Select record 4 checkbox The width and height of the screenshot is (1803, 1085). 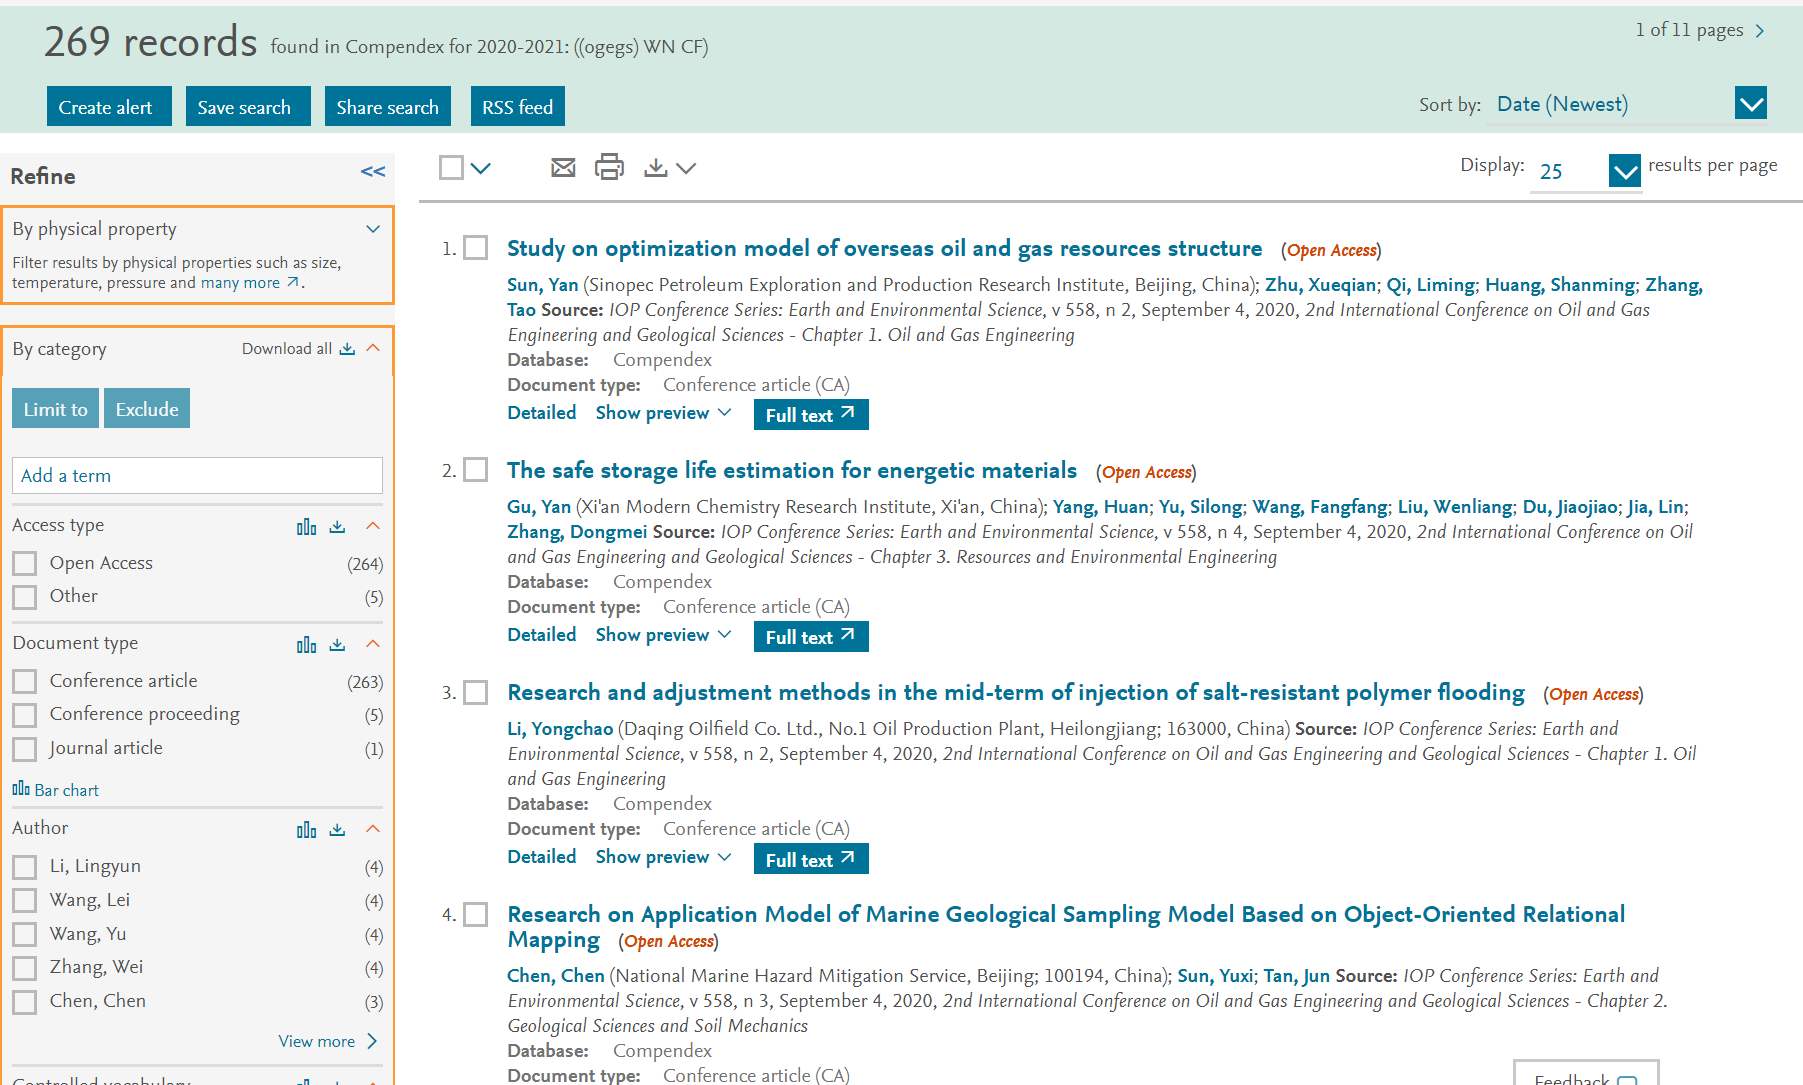coord(476,914)
